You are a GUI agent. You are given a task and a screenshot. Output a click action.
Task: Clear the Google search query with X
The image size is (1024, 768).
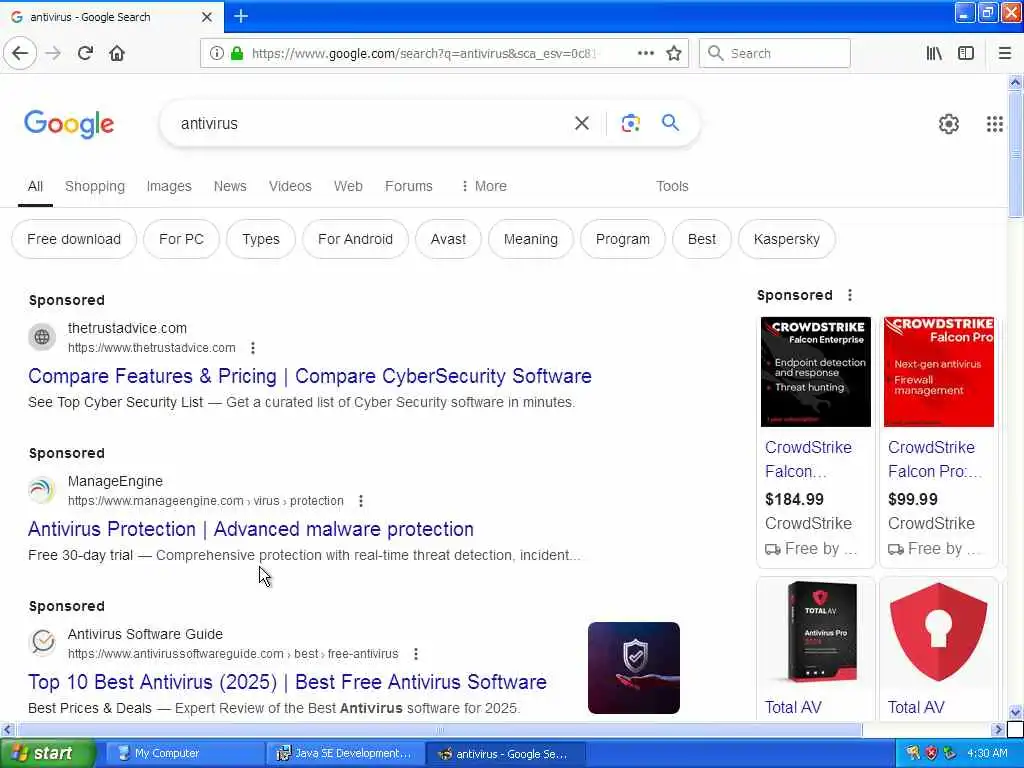[x=581, y=123]
